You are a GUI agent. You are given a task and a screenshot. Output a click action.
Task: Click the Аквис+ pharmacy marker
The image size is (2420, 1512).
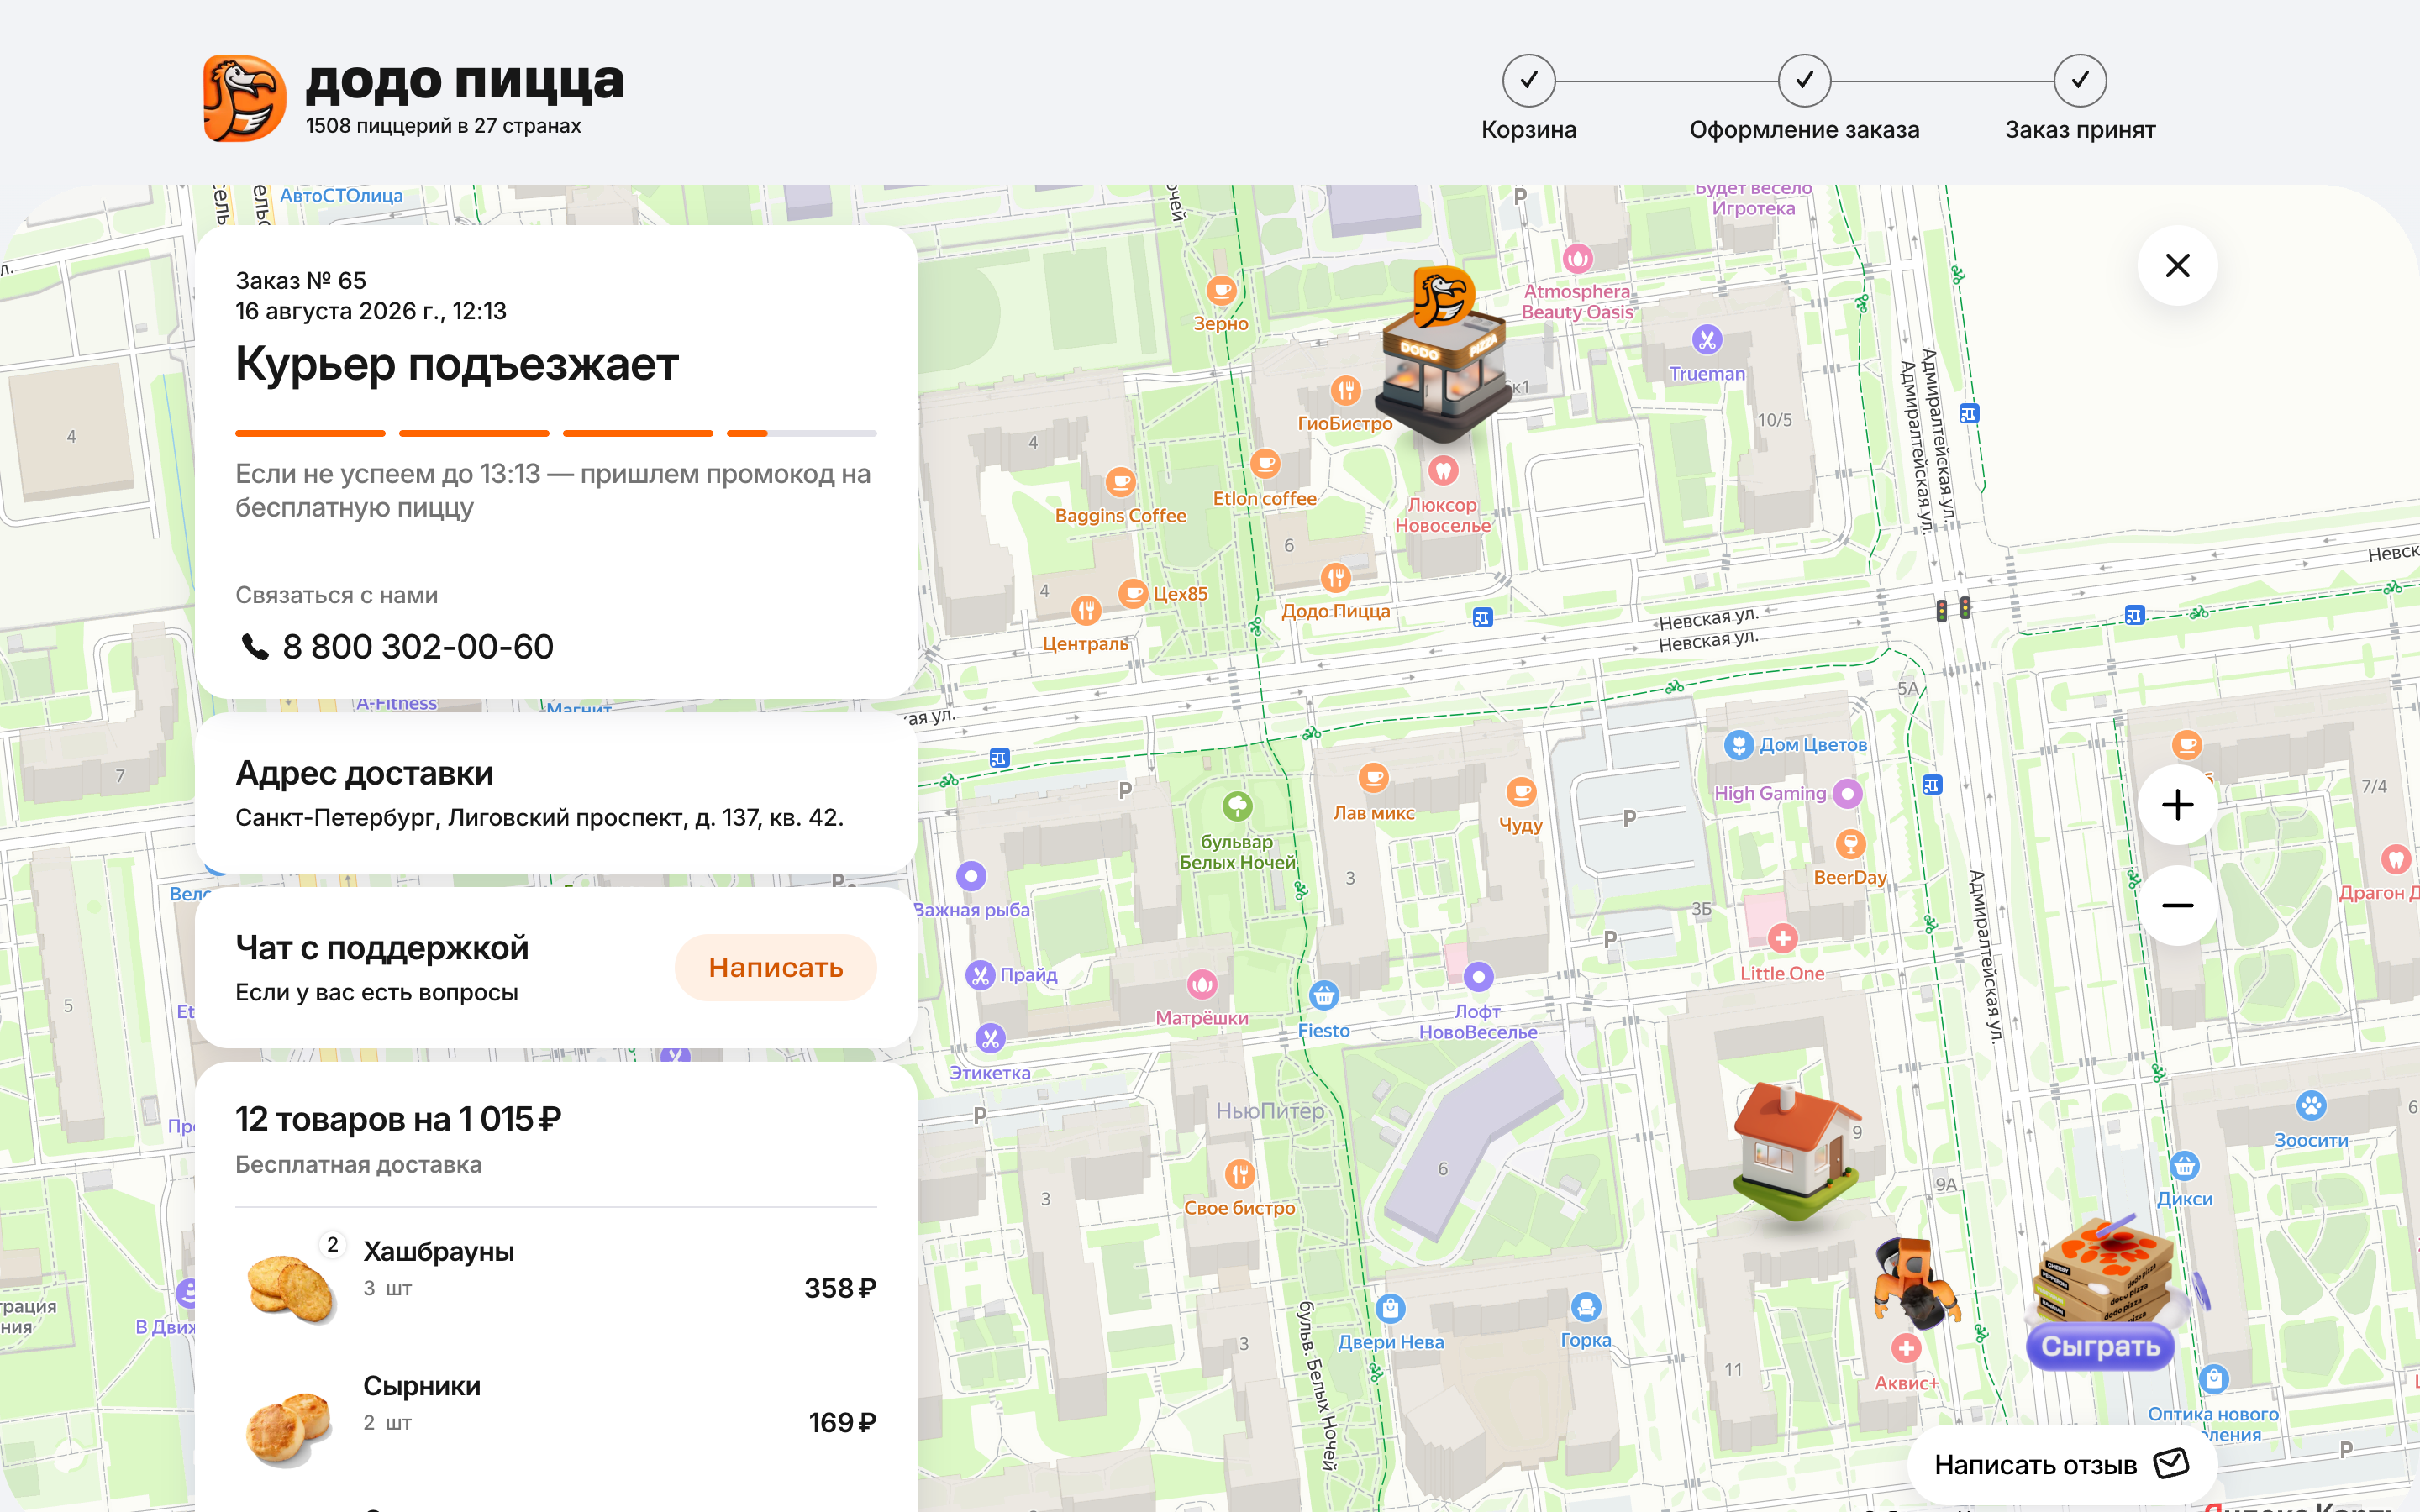(1906, 1349)
